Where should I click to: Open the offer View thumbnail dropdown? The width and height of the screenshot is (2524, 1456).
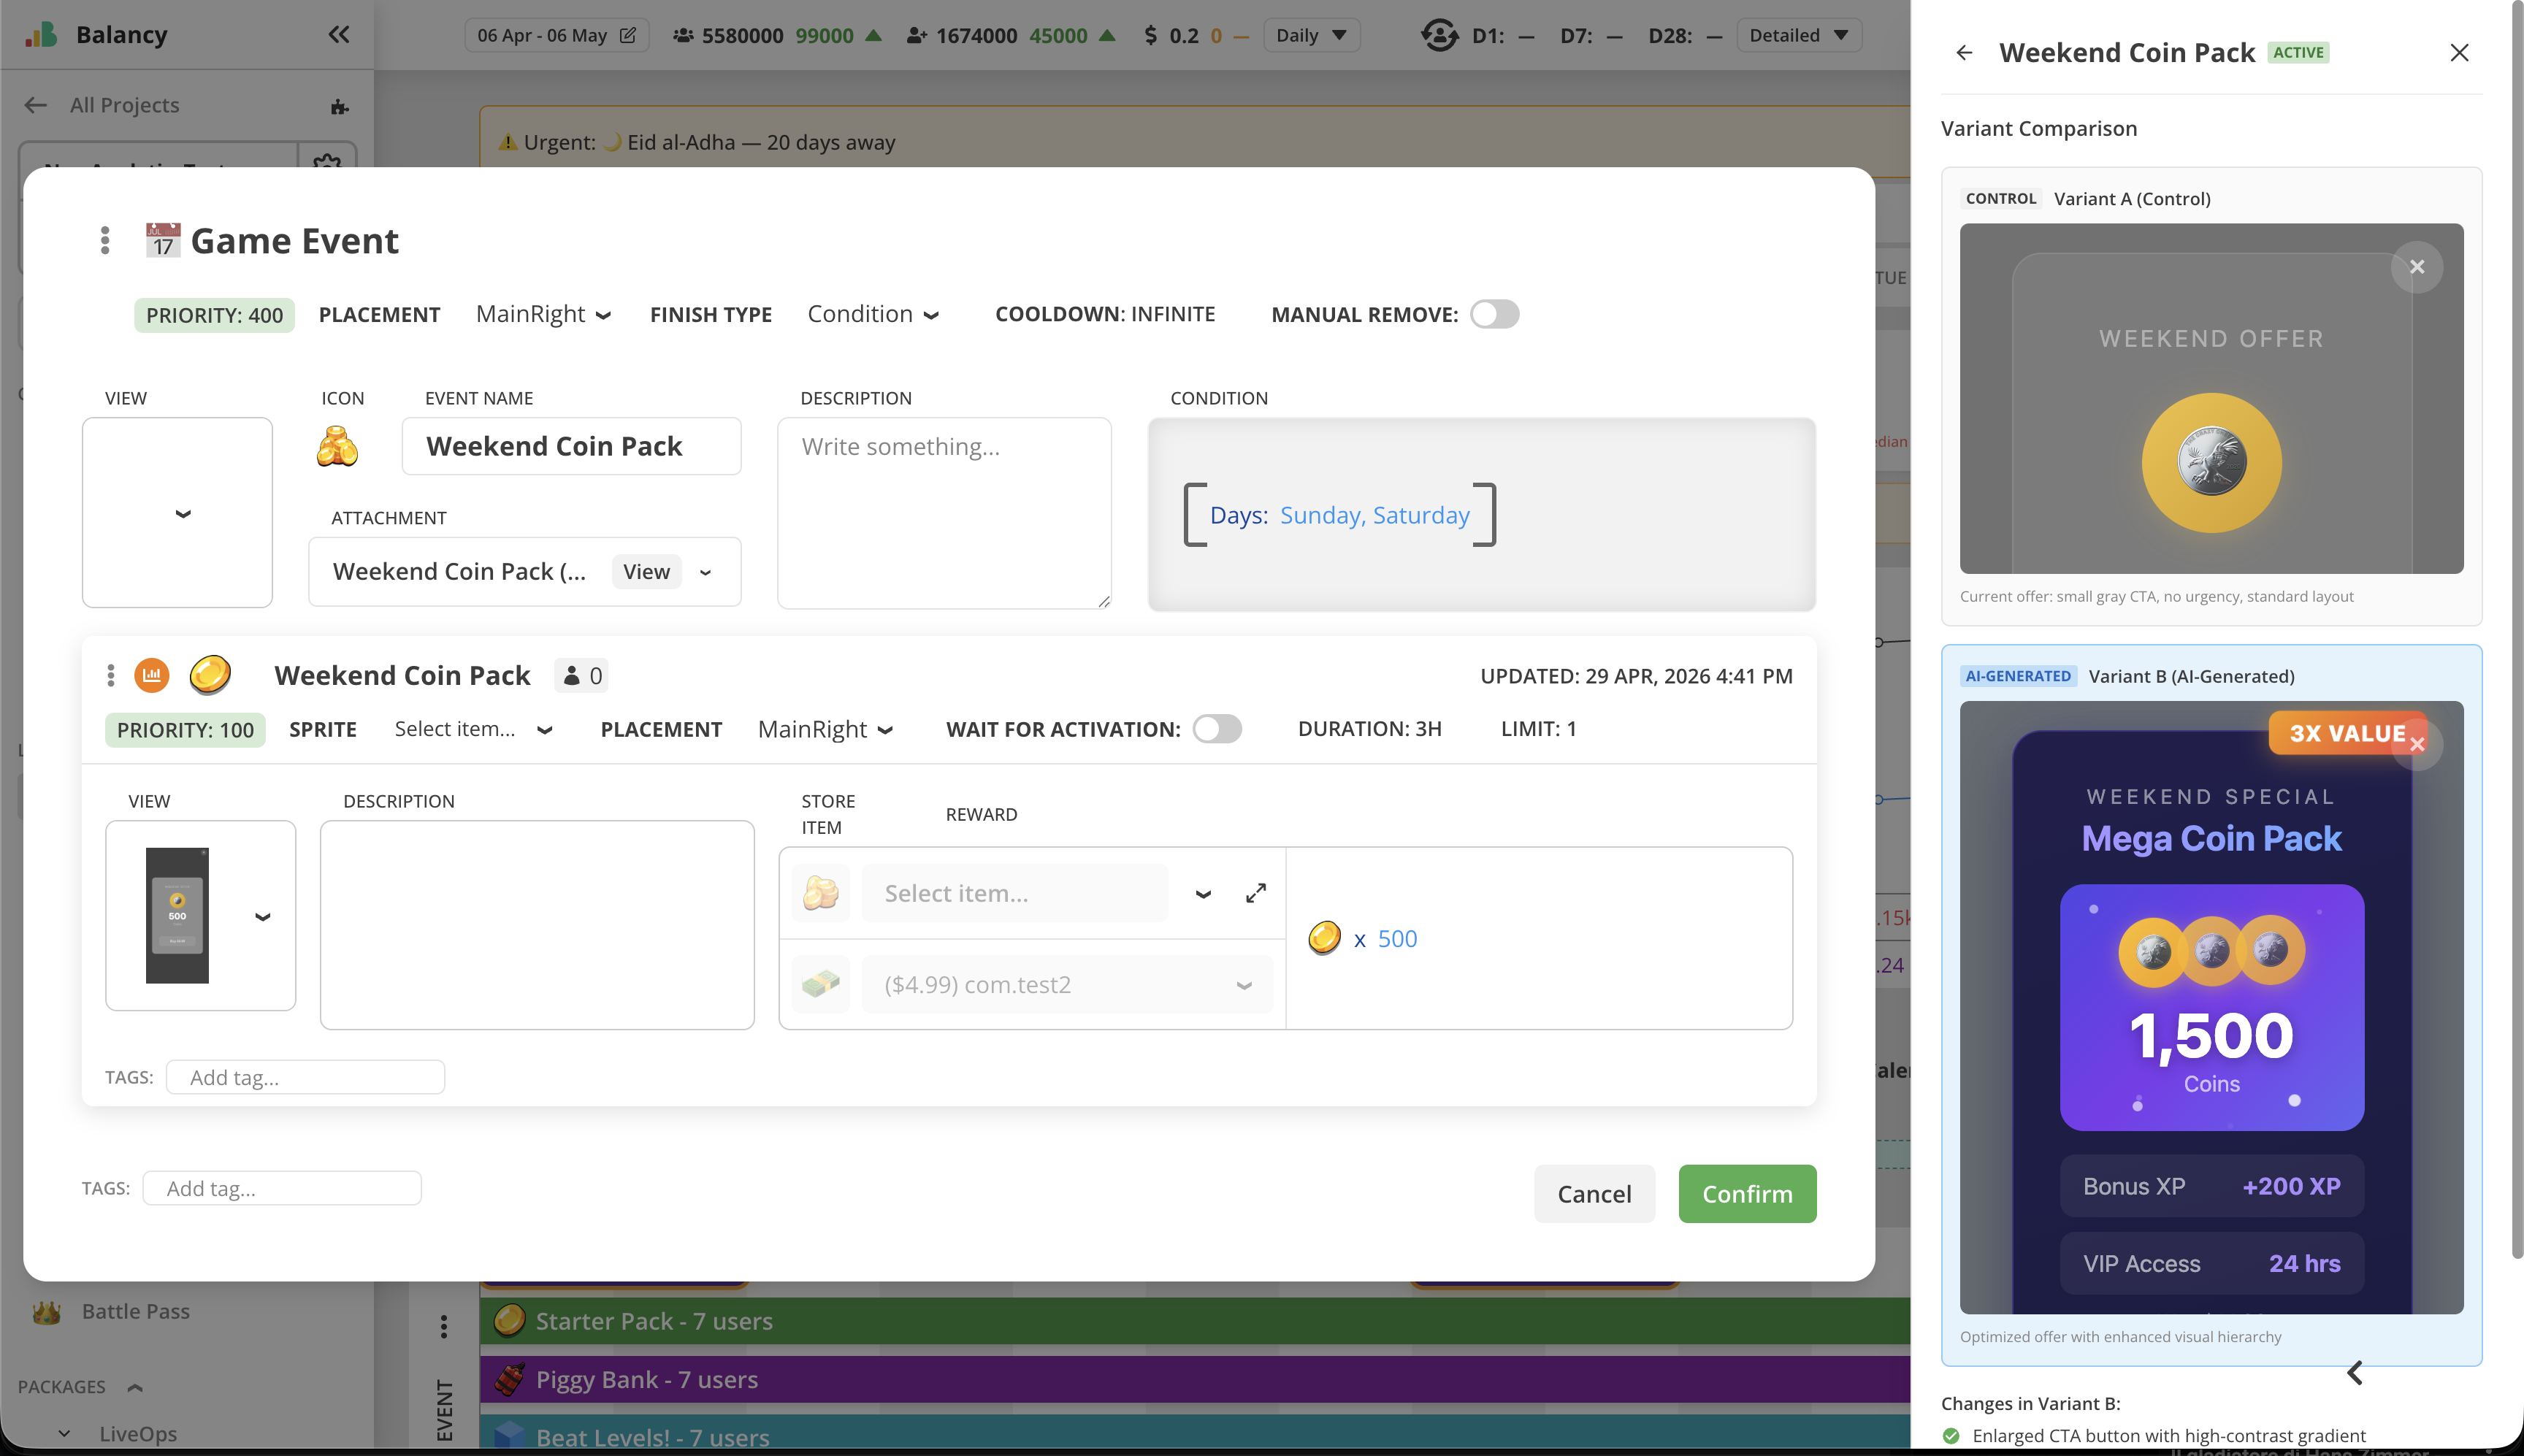(262, 916)
